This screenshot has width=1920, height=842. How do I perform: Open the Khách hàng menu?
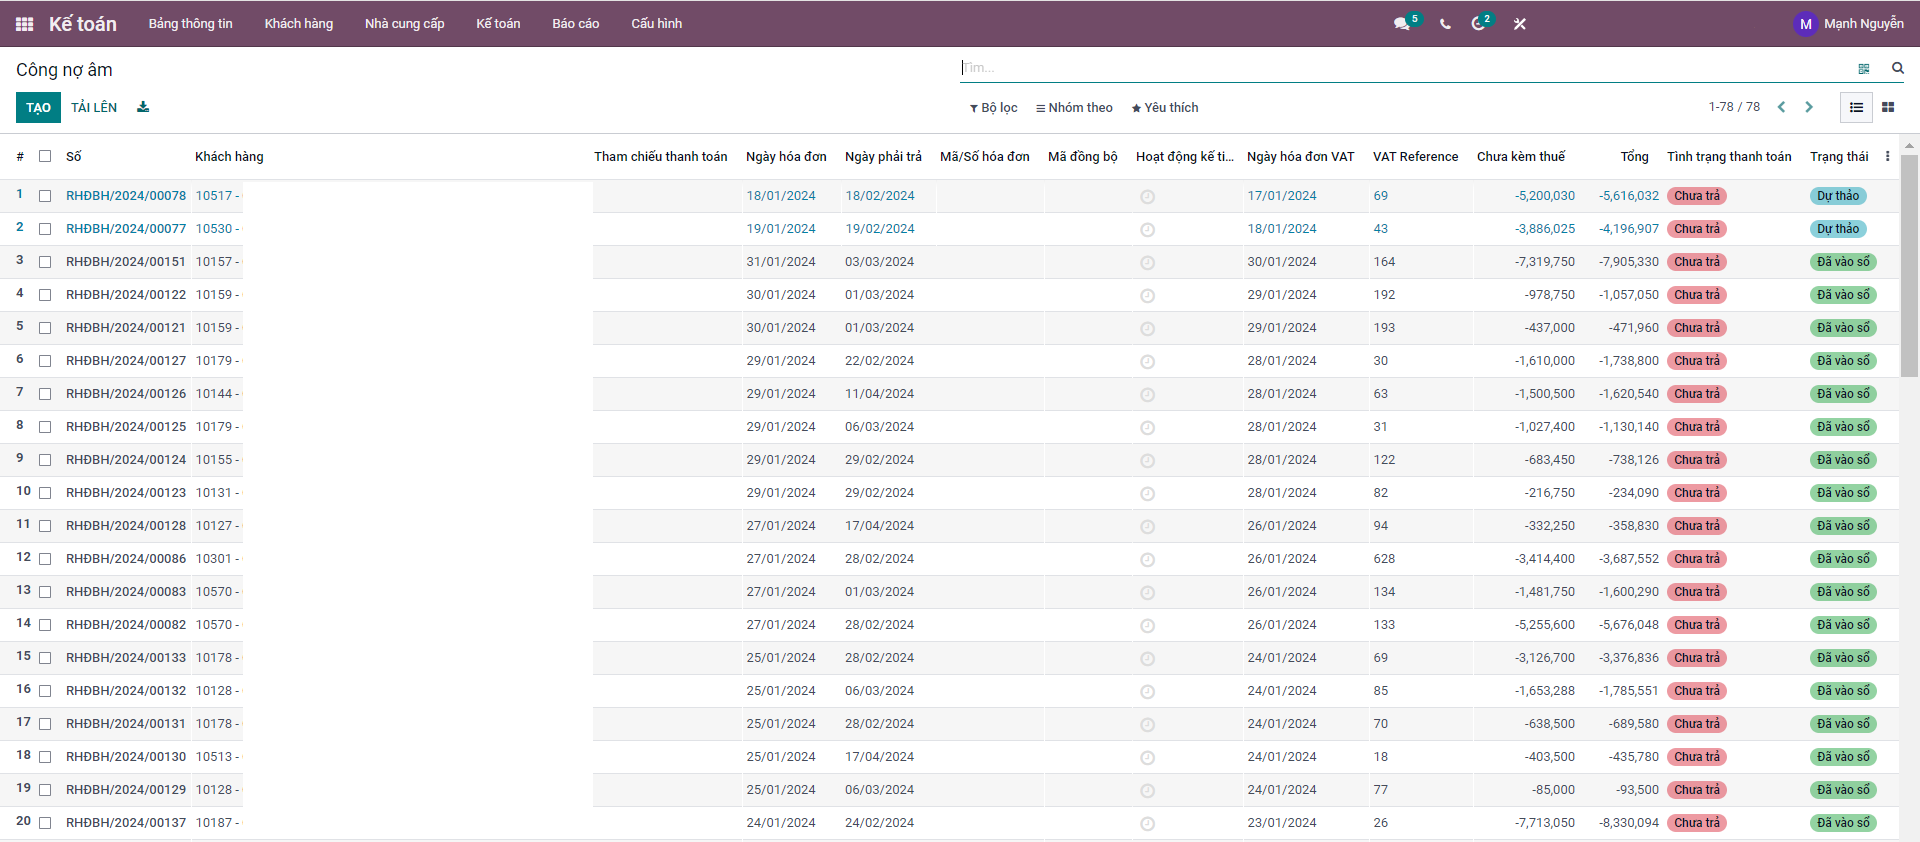(298, 24)
